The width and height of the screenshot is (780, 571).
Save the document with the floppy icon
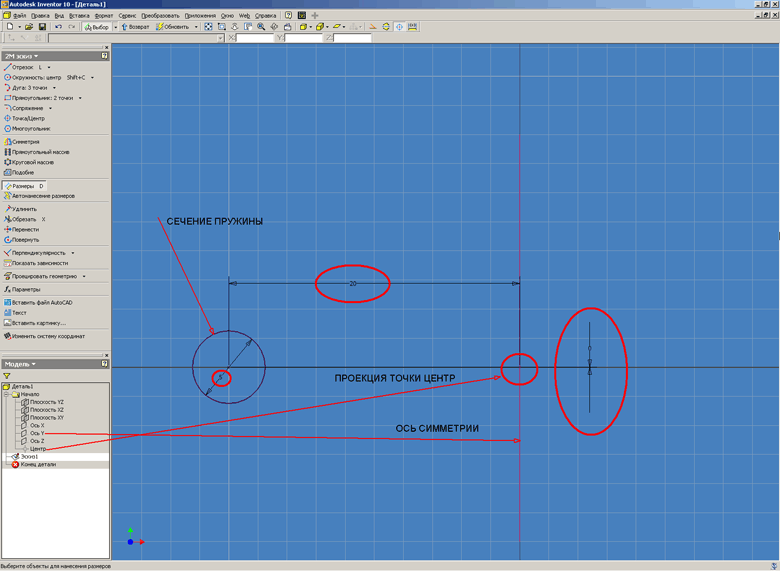pos(42,27)
